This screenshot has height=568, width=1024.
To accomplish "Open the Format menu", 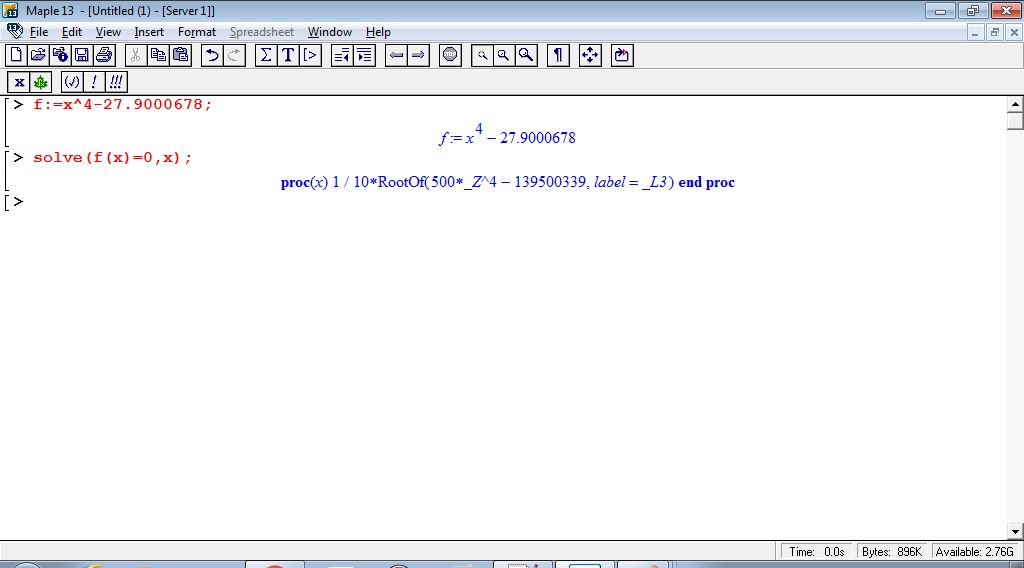I will (x=197, y=32).
